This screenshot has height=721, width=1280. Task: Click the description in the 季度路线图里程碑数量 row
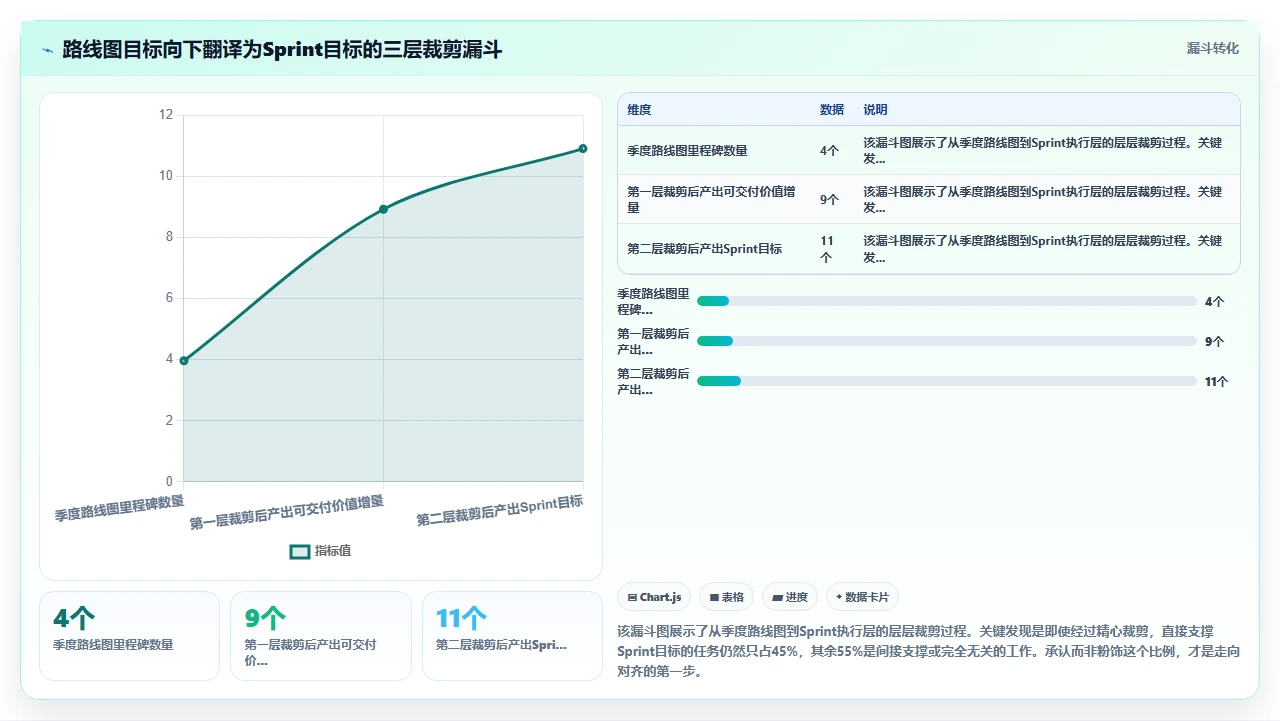click(1043, 151)
